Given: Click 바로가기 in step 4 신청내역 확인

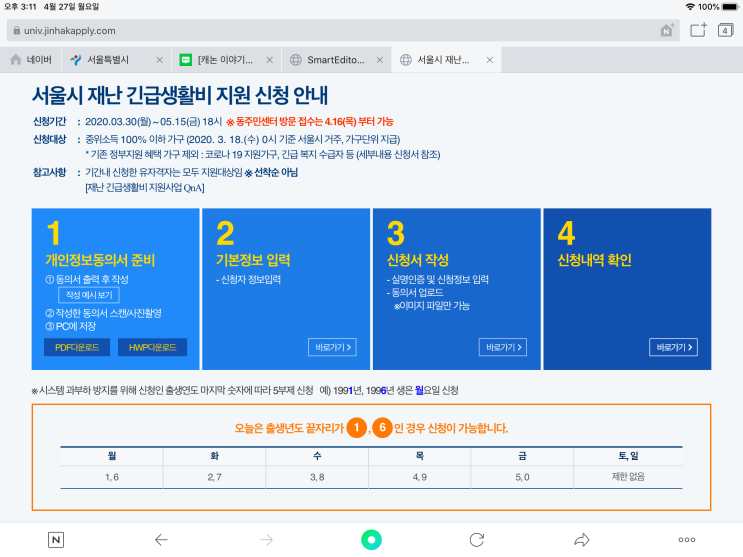Looking at the screenshot, I should 673,347.
